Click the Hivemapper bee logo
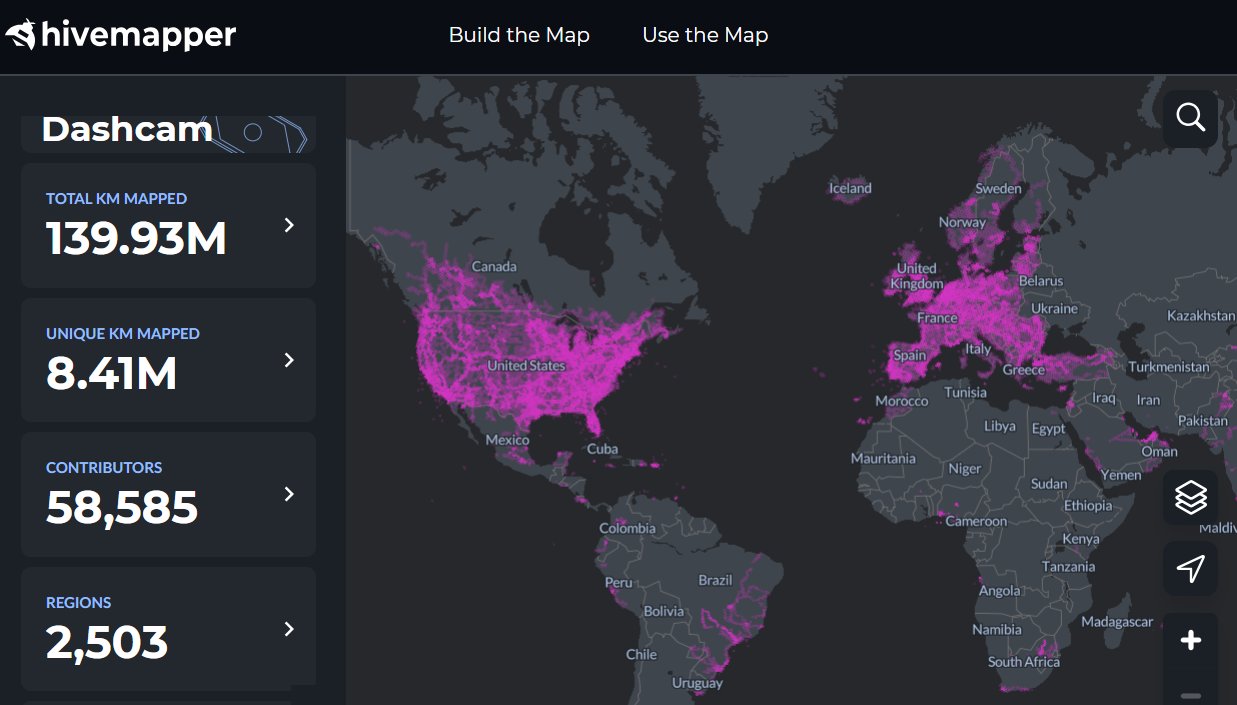 click(20, 33)
